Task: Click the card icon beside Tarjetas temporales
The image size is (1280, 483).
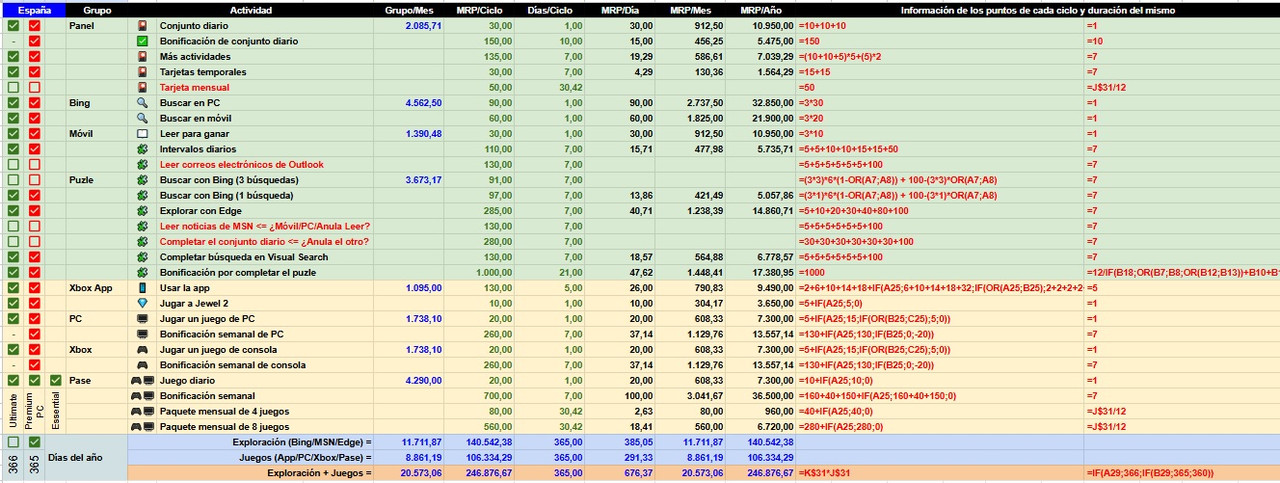Action: point(142,72)
